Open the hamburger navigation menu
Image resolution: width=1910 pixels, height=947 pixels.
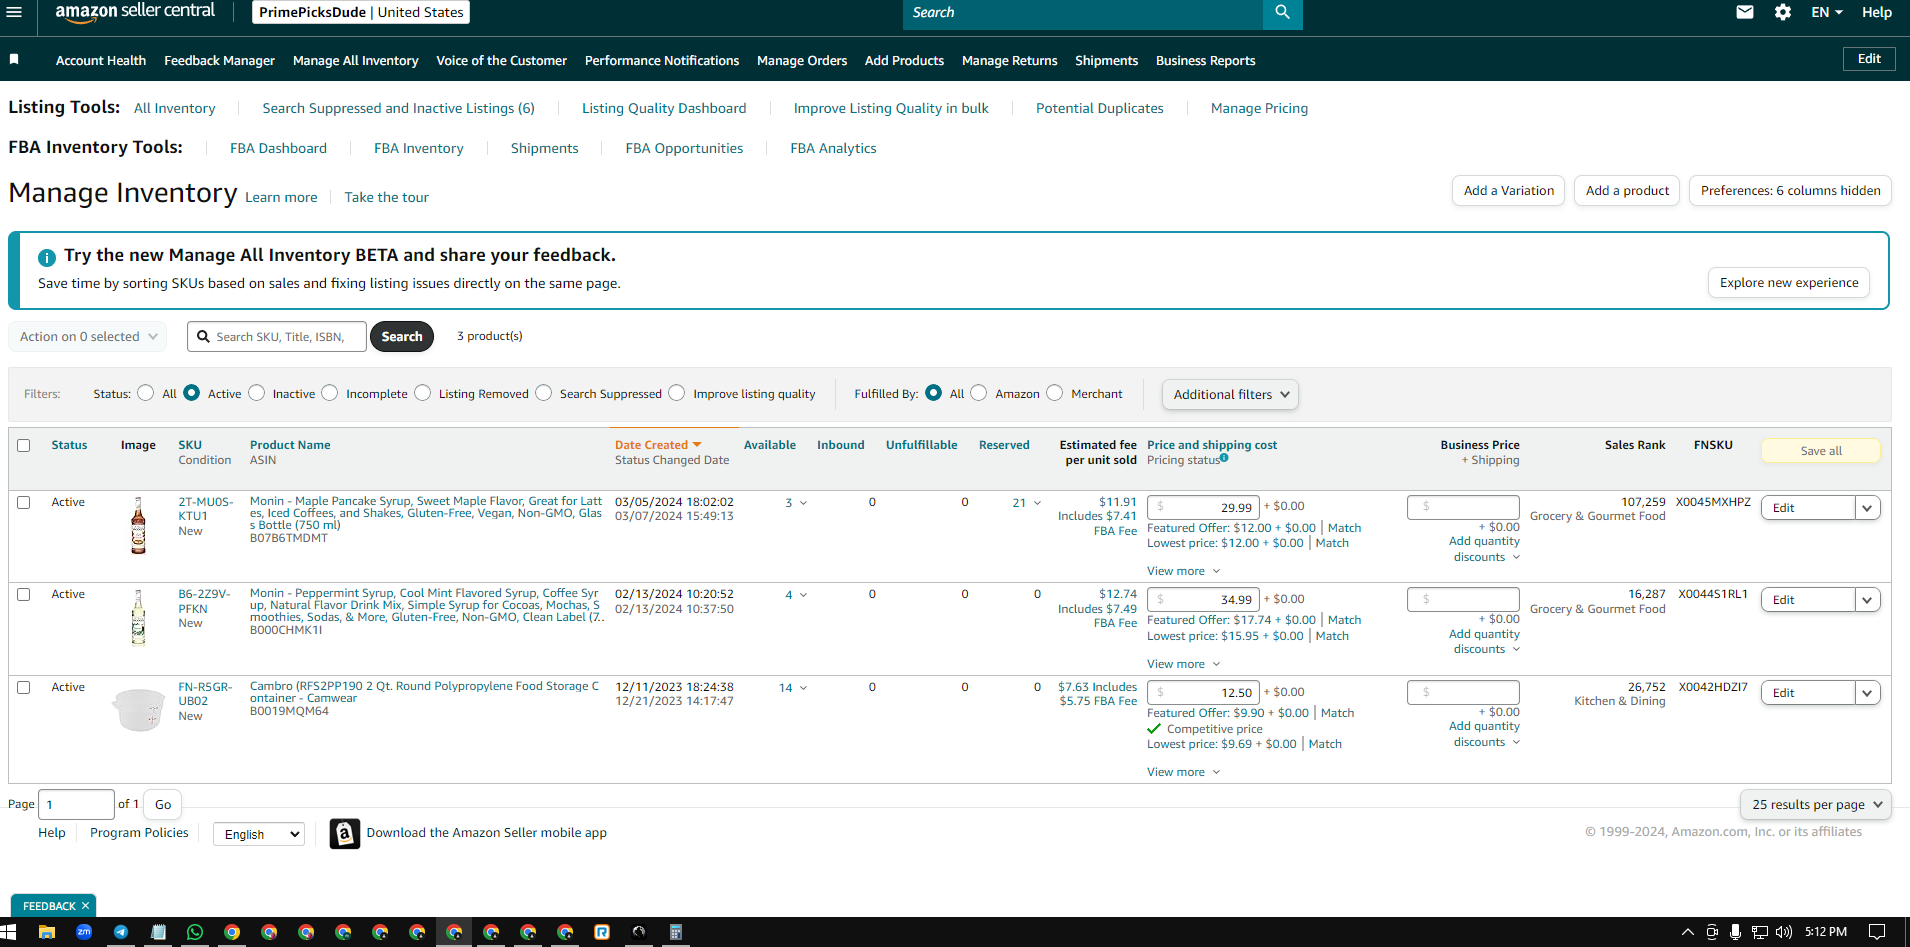[14, 12]
